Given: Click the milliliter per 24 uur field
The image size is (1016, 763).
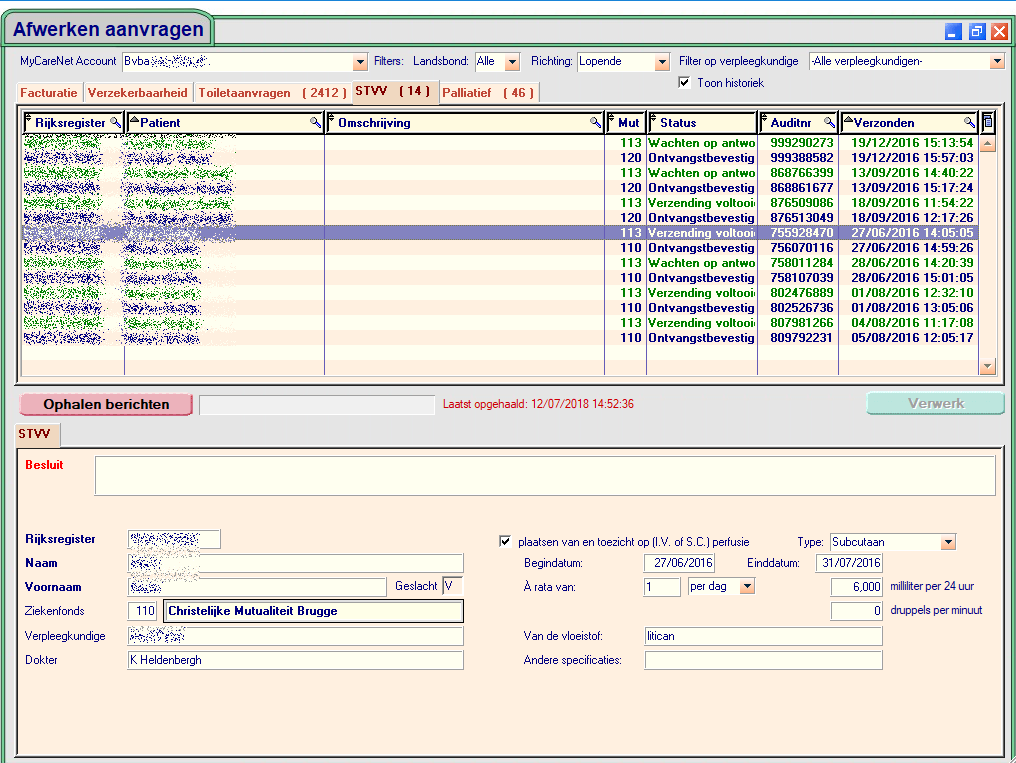Looking at the screenshot, I should point(857,587).
